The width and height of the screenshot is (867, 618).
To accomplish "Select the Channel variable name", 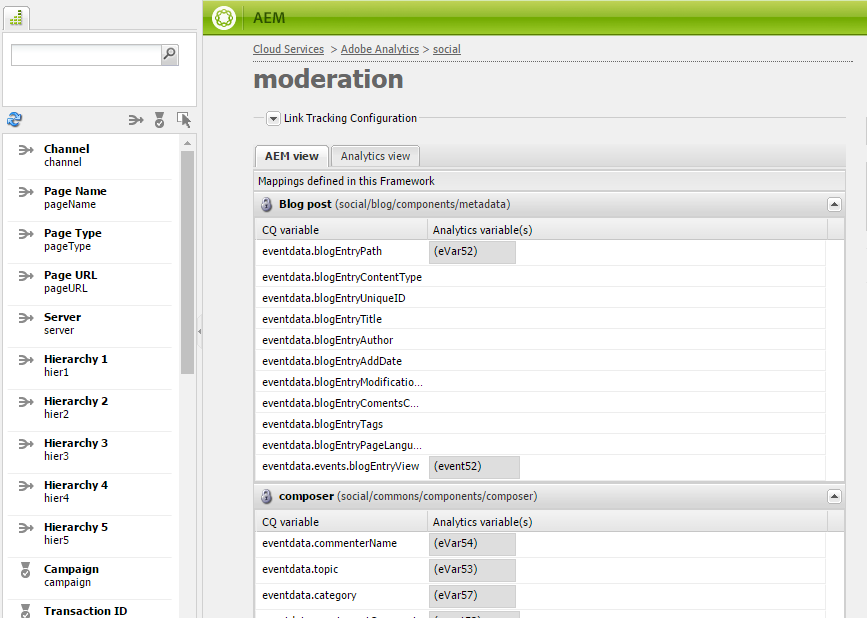I will pyautogui.click(x=66, y=149).
